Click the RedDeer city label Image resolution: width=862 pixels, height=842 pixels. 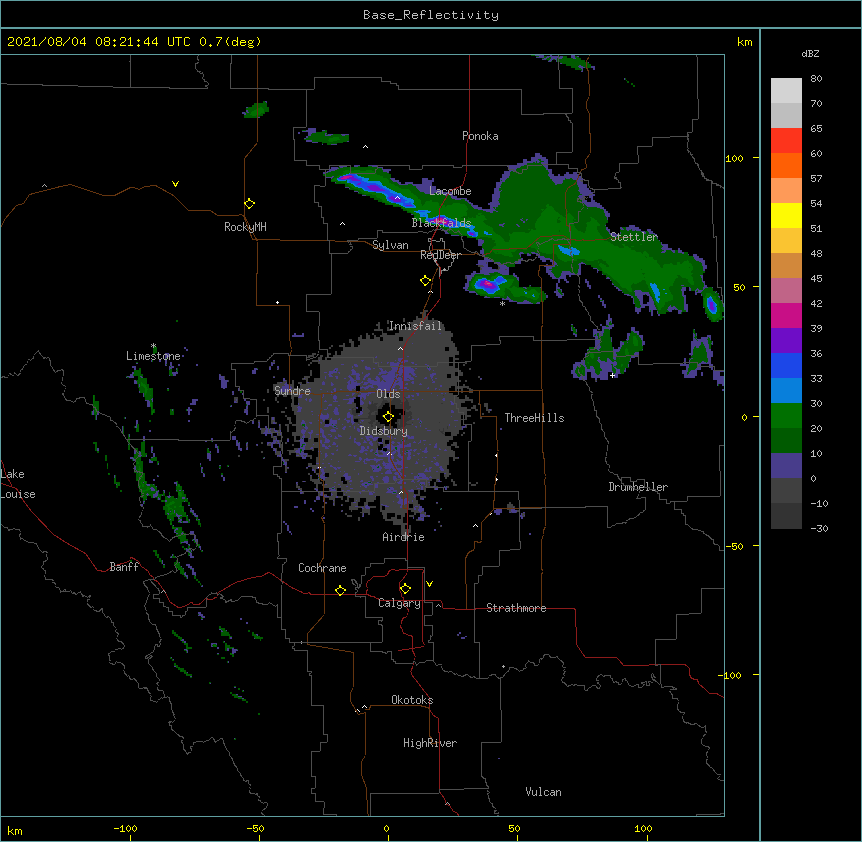coord(440,255)
